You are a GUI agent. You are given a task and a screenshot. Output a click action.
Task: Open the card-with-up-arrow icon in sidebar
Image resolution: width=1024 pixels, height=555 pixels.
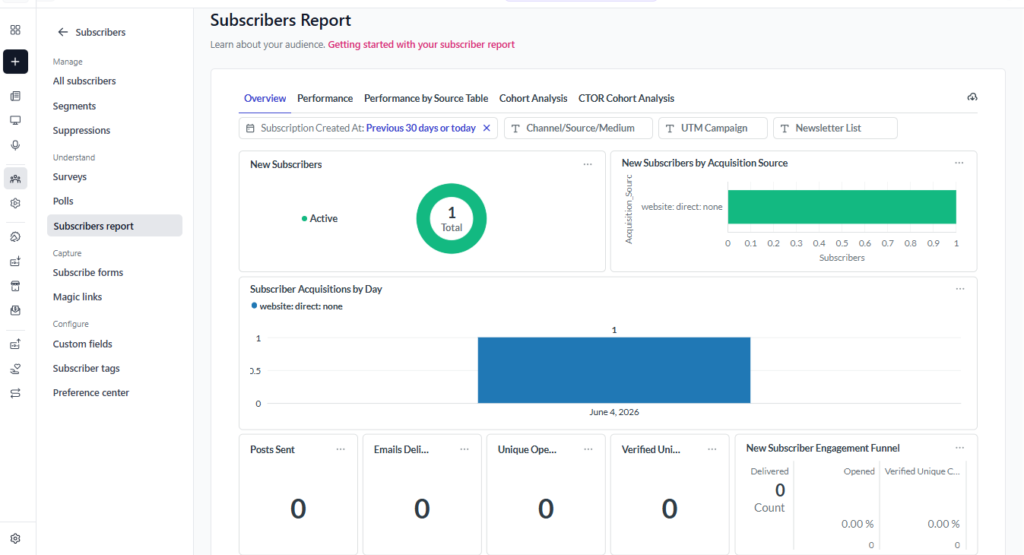pyautogui.click(x=15, y=344)
